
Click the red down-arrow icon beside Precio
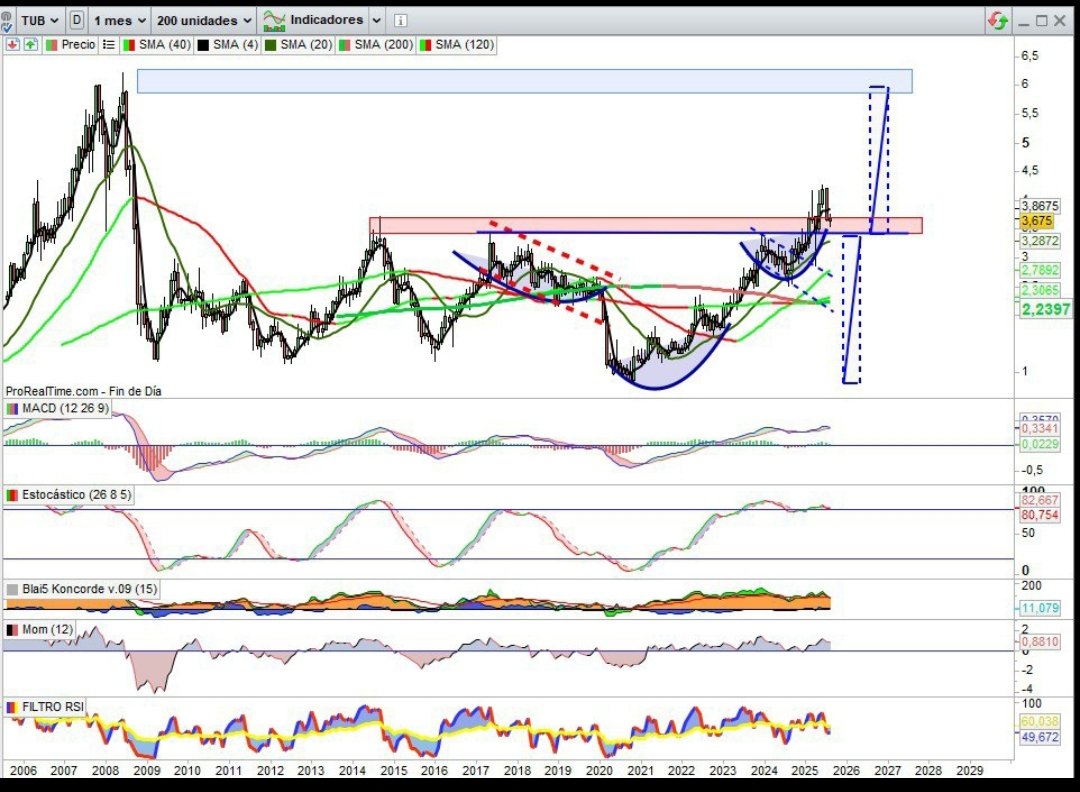tap(12, 45)
